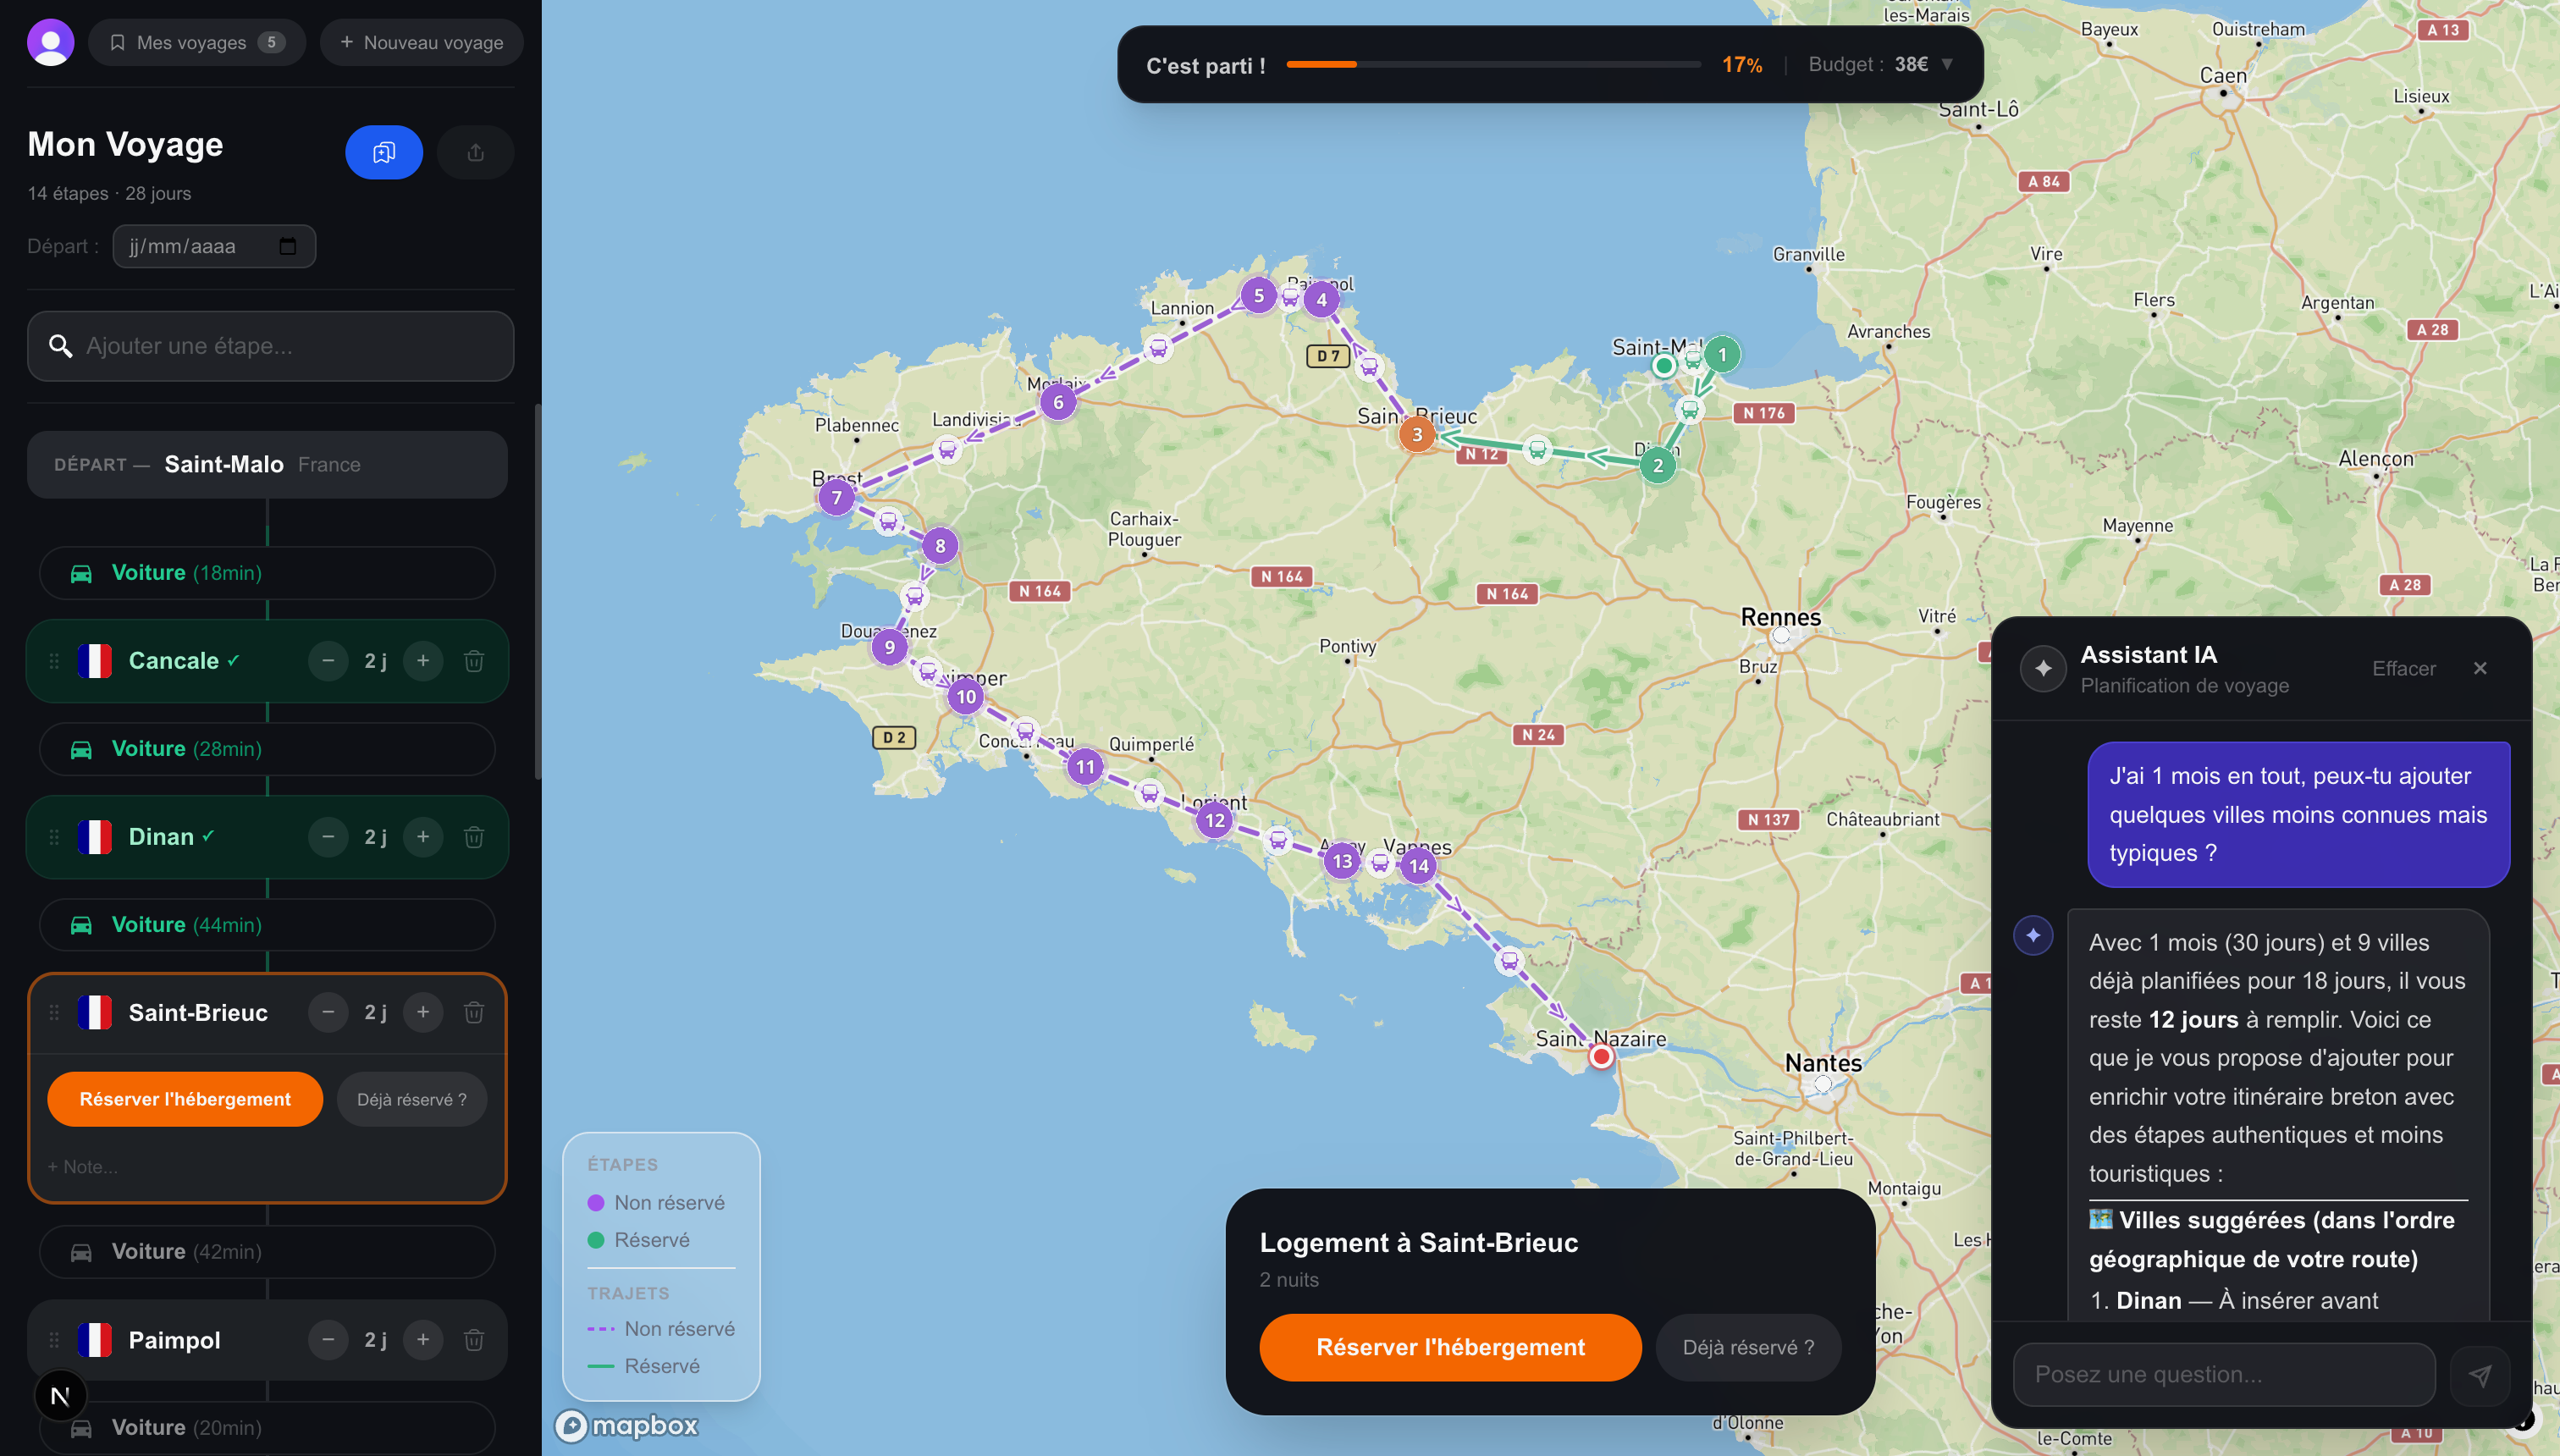Delete the Paimpol stage
2560x1456 pixels.
pos(474,1340)
